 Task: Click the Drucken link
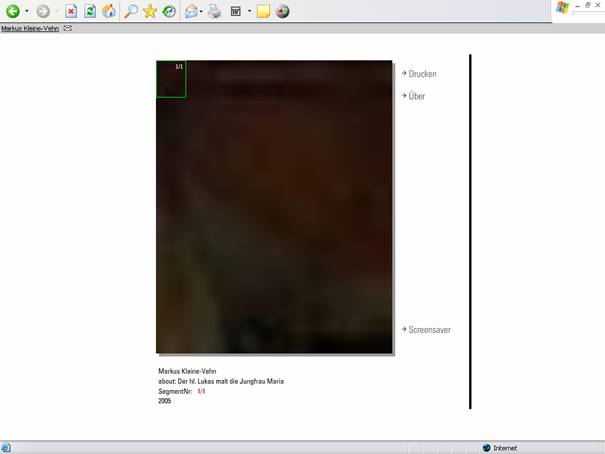(x=422, y=74)
